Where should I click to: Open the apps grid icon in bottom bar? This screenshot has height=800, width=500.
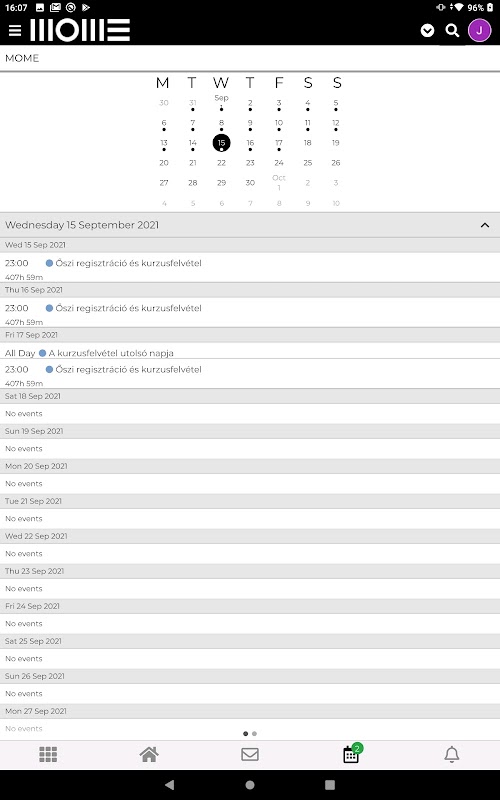(x=48, y=754)
